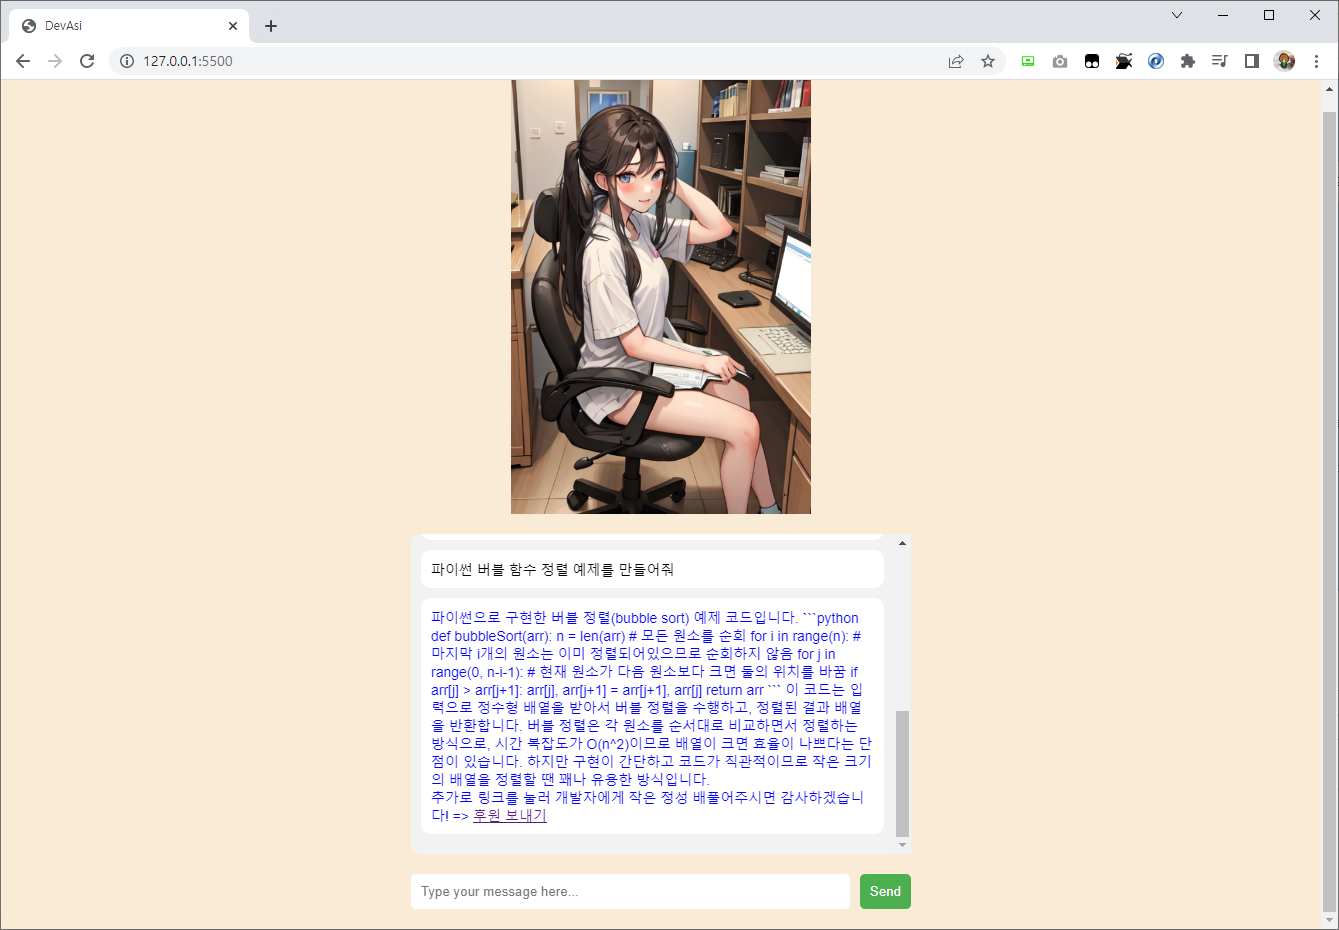This screenshot has width=1339, height=930.
Task: Toggle the browser side panel
Action: click(1251, 61)
